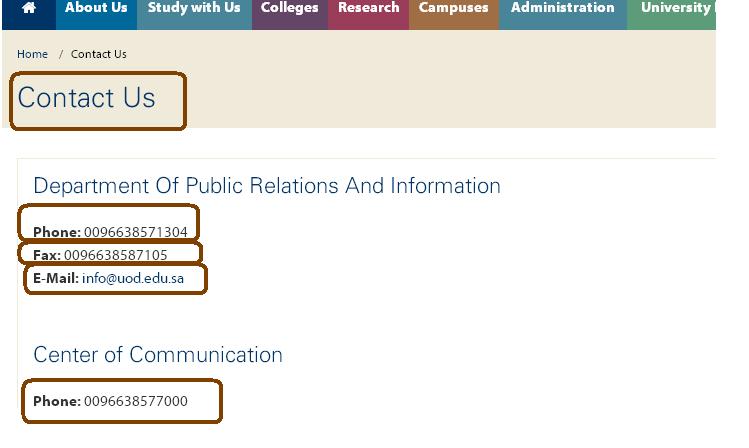Click Department Of Public Relations And Information heading
749x448 pixels.
tap(267, 186)
